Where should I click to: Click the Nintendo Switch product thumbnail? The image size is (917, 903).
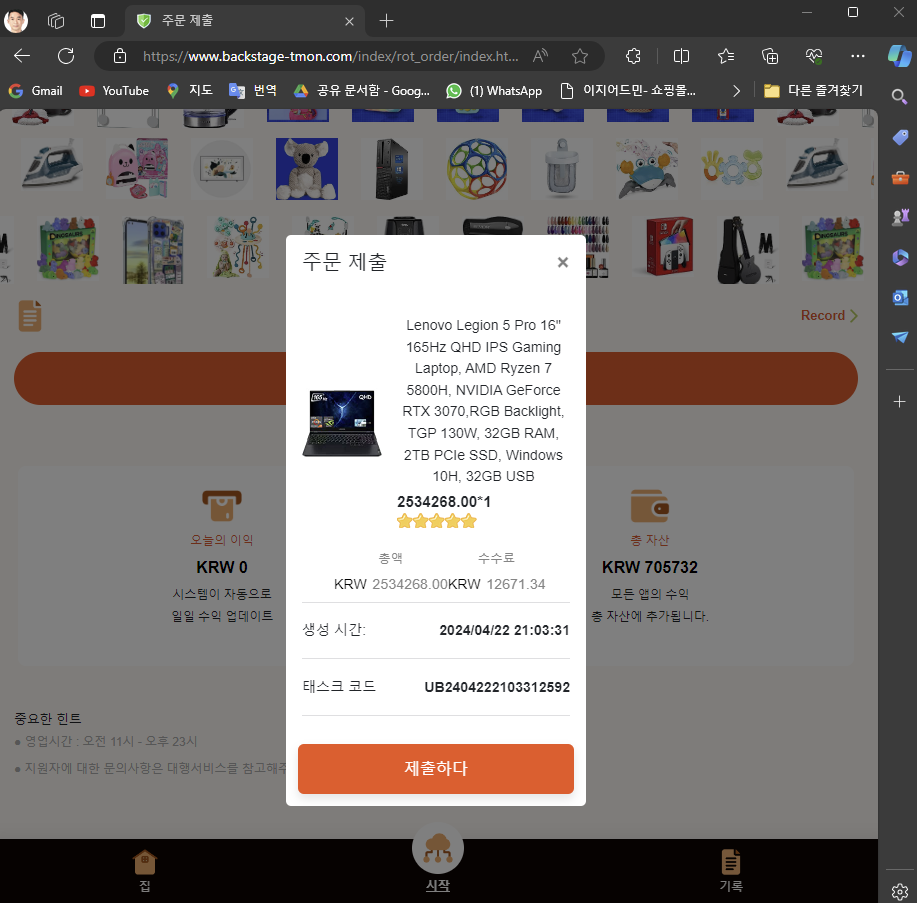(x=670, y=246)
